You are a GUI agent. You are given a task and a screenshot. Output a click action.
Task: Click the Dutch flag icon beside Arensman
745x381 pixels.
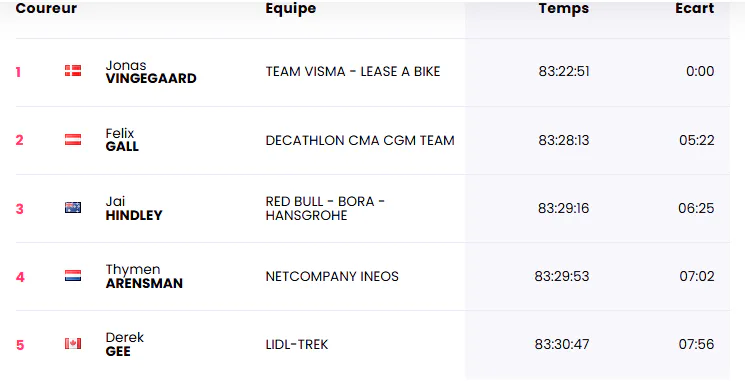[x=73, y=276]
